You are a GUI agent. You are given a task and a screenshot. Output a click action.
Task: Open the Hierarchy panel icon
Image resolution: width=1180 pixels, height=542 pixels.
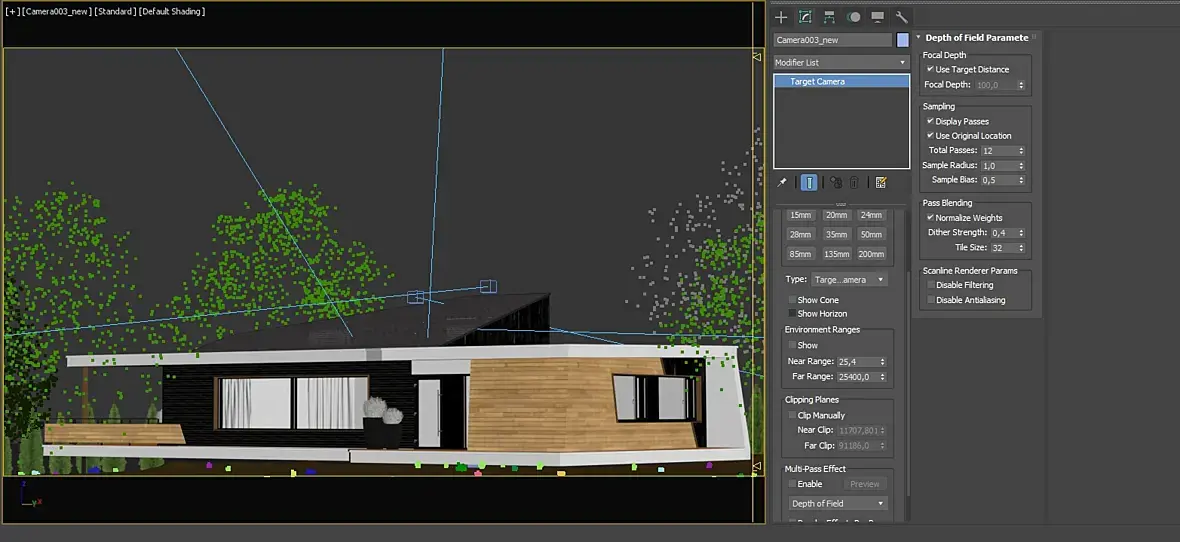click(x=830, y=17)
